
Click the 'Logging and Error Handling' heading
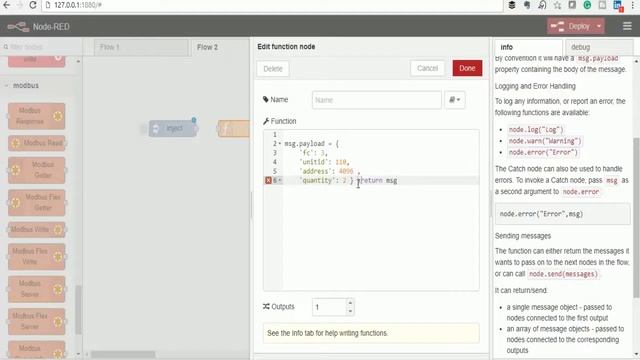535,86
